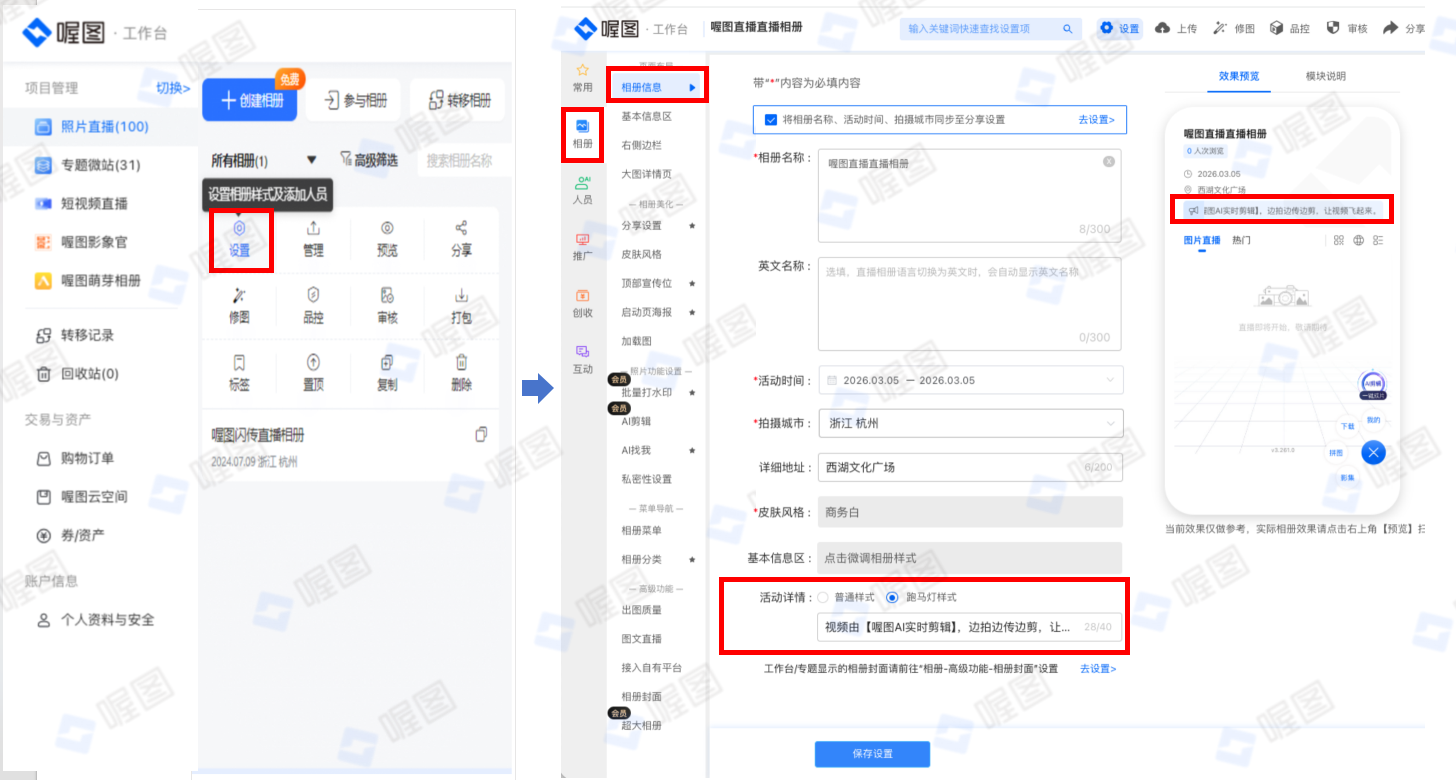Open the QR code icon in the phone preview
The image size is (1456, 780).
click(1339, 240)
